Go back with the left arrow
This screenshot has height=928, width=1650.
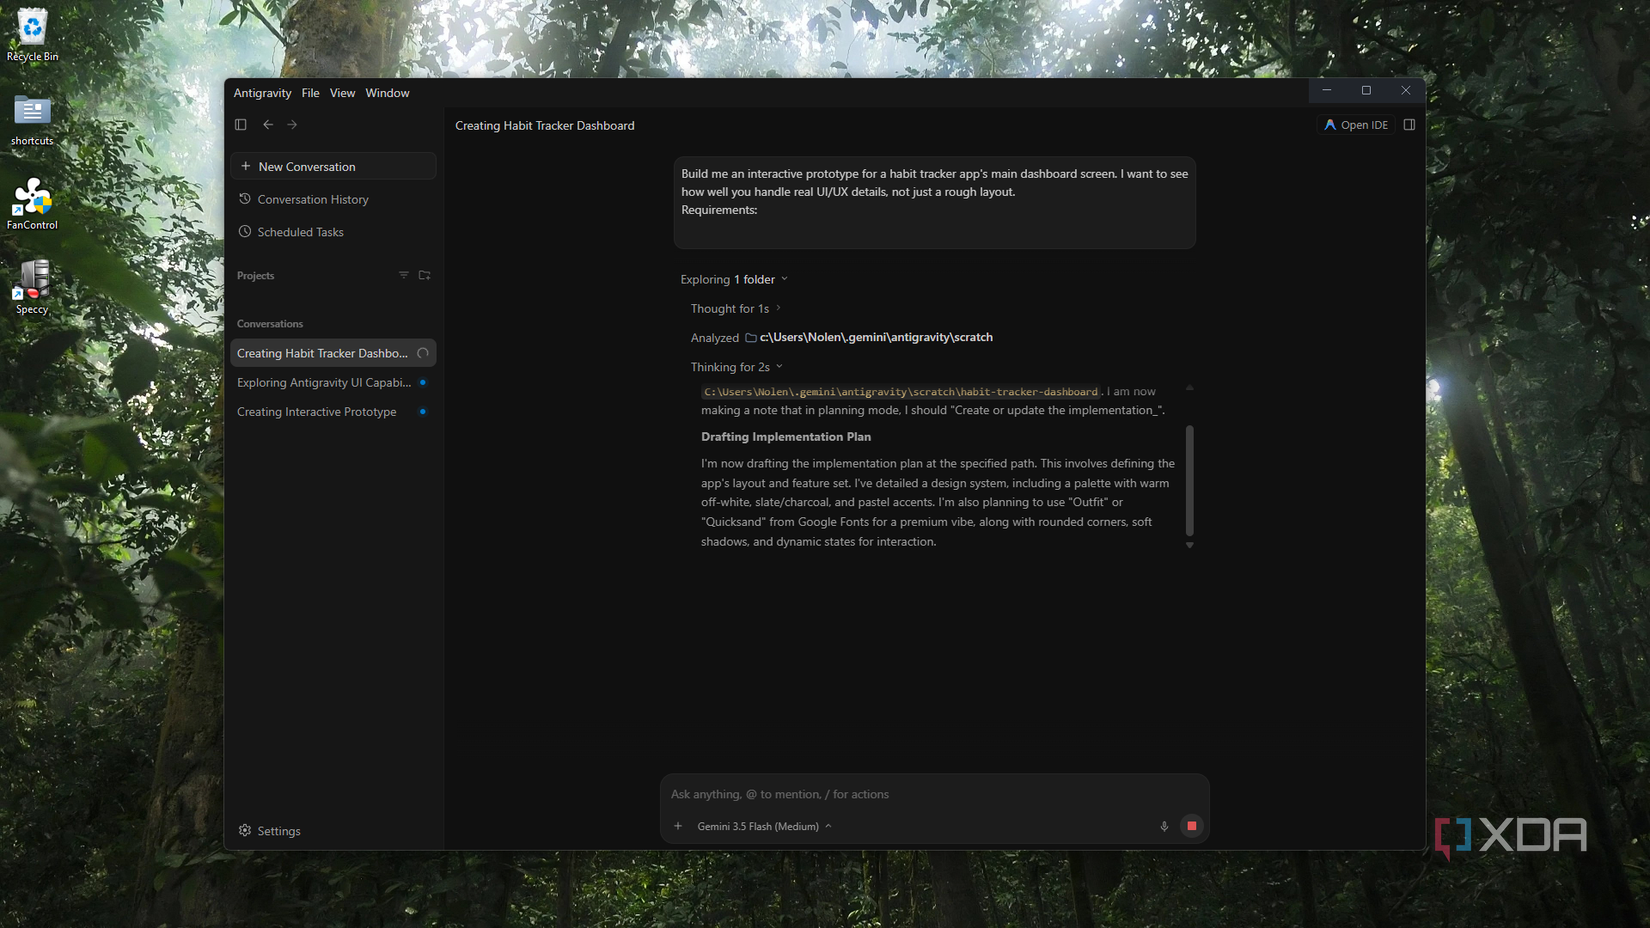[x=268, y=125]
